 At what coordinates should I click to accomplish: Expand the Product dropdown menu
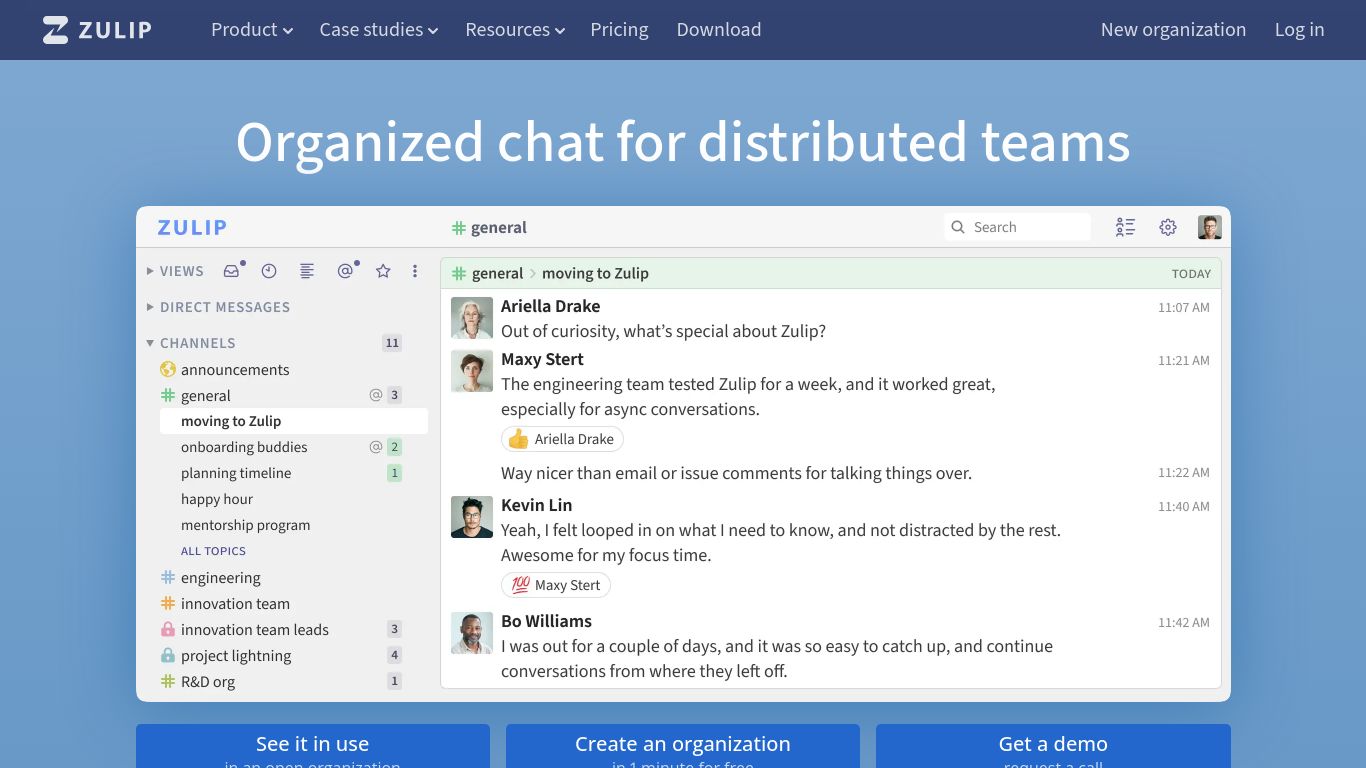pyautogui.click(x=252, y=30)
